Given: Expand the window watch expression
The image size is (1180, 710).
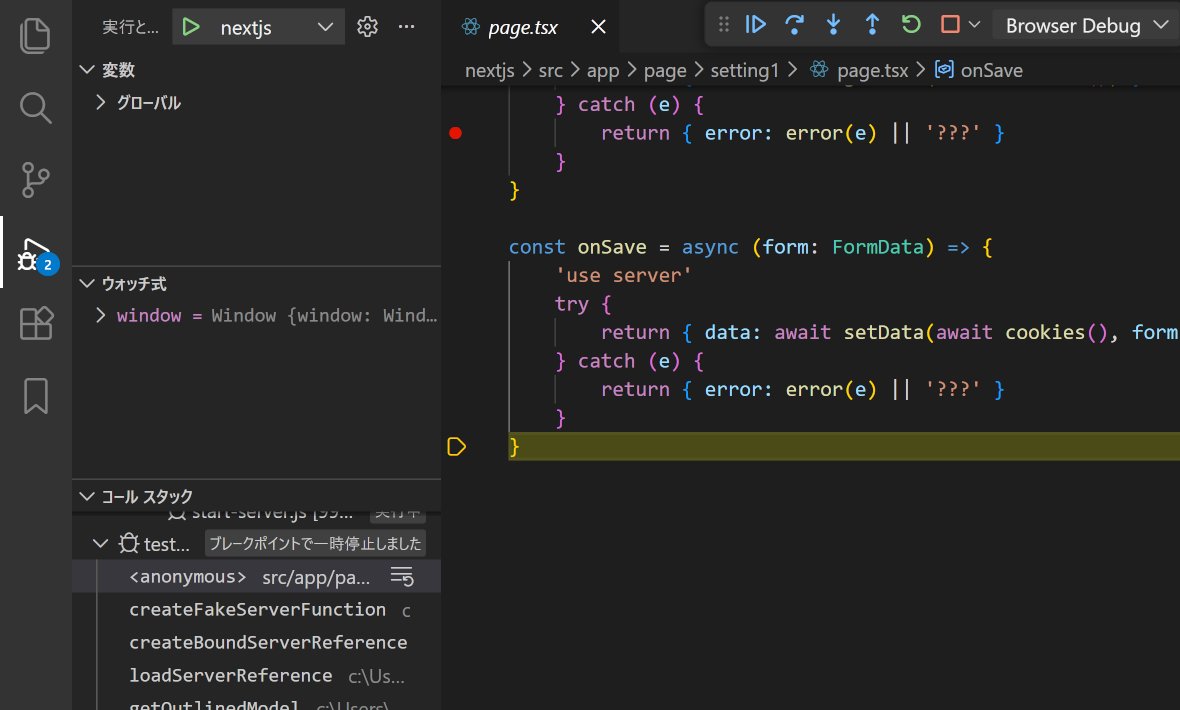Looking at the screenshot, I should coord(101,315).
